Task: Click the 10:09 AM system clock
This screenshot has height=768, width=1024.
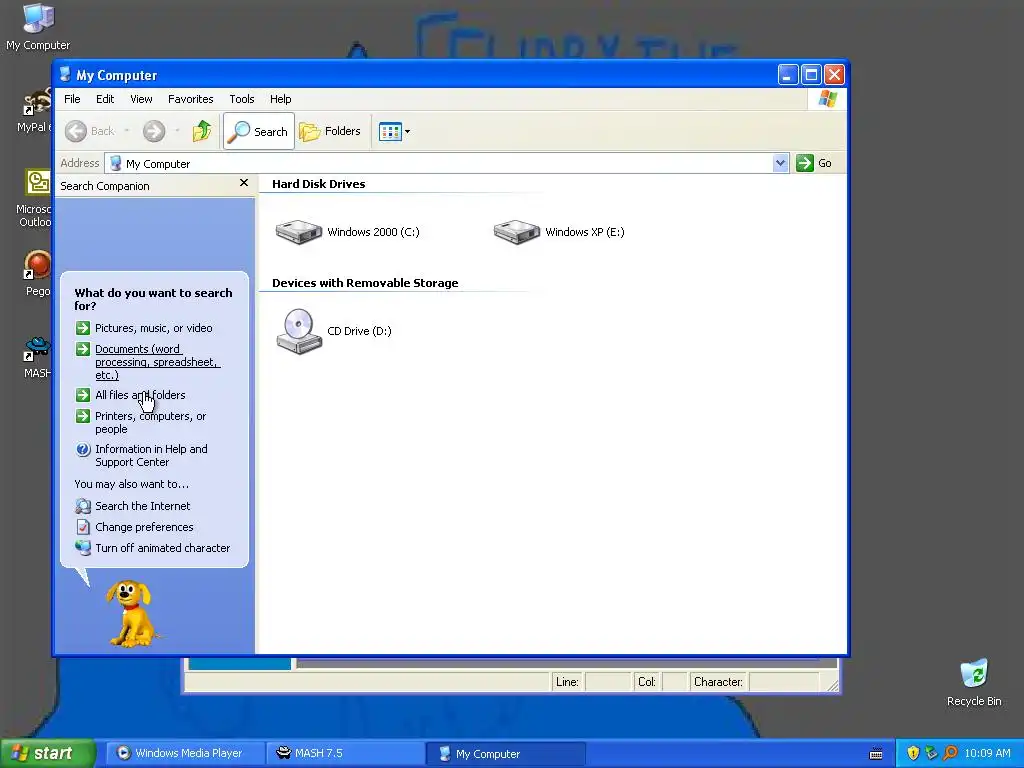Action: pos(987,753)
